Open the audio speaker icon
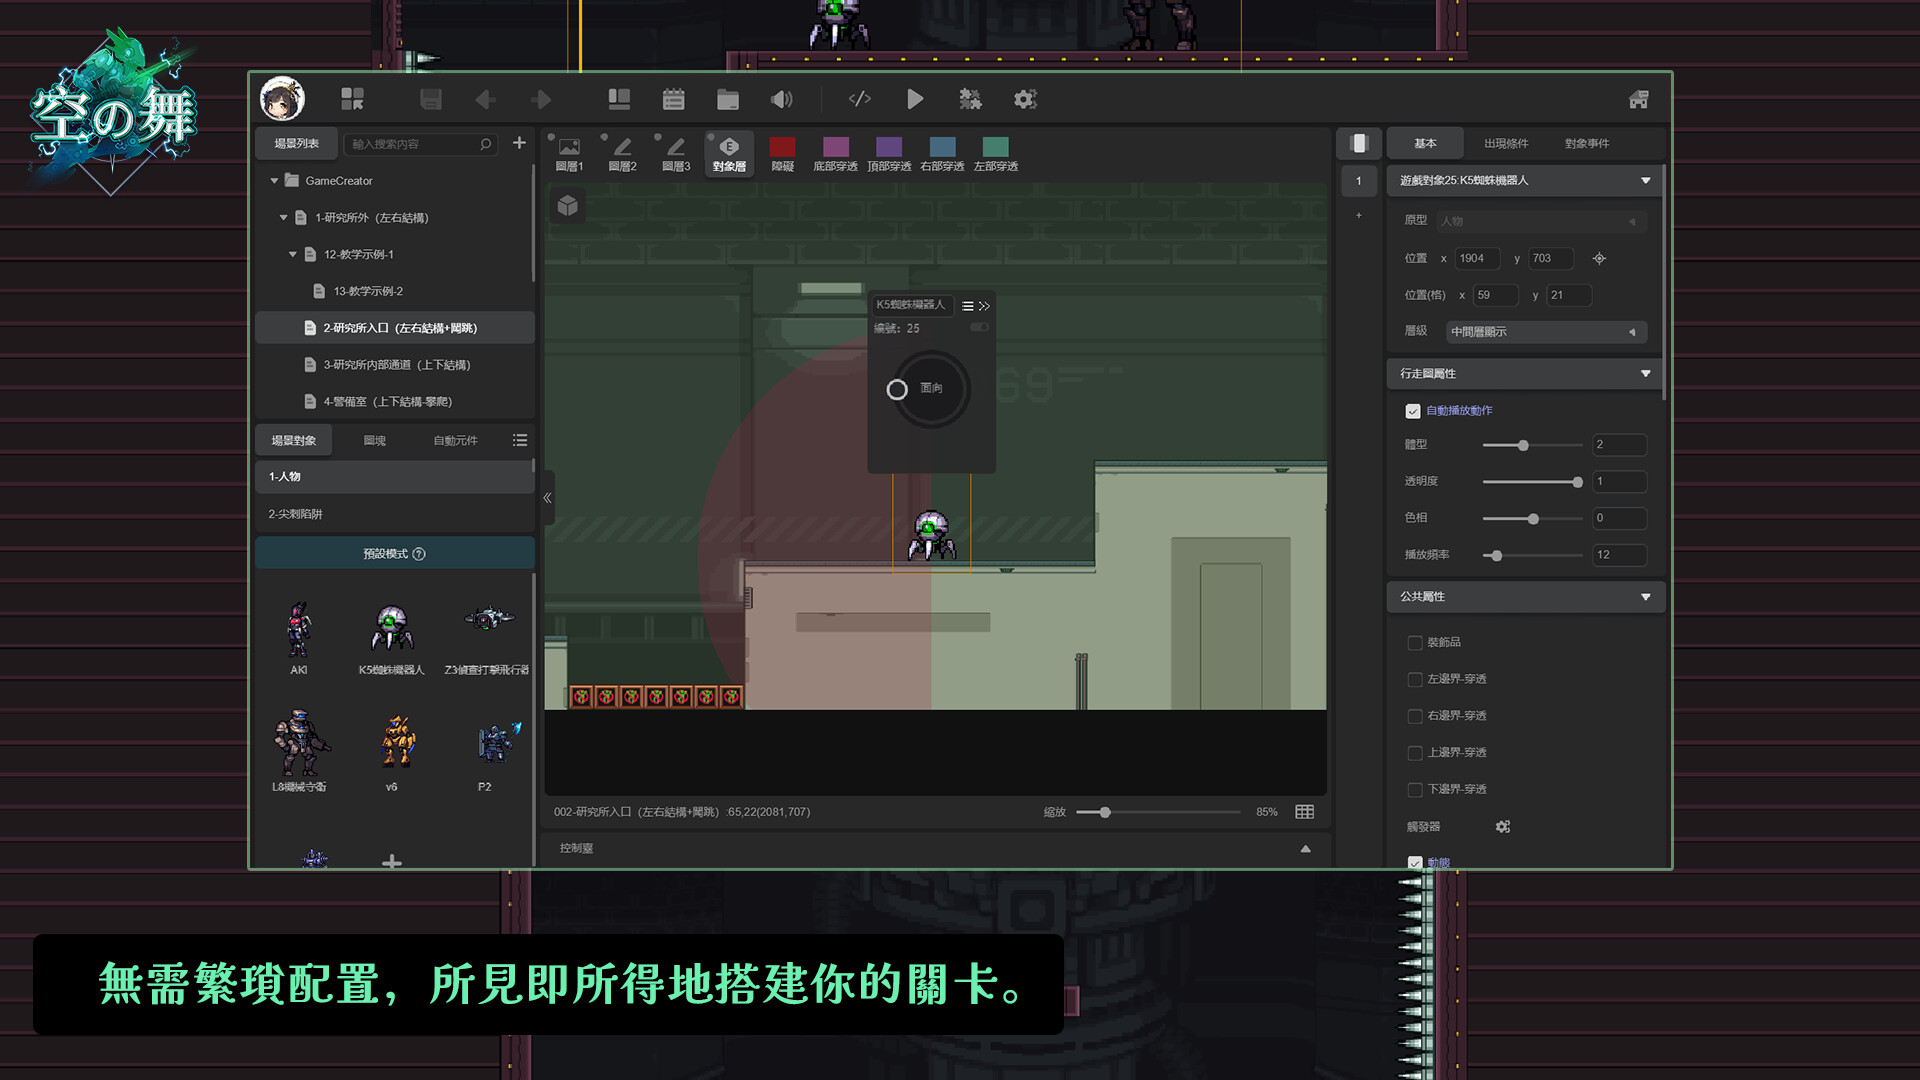The width and height of the screenshot is (1920, 1080). coord(781,99)
